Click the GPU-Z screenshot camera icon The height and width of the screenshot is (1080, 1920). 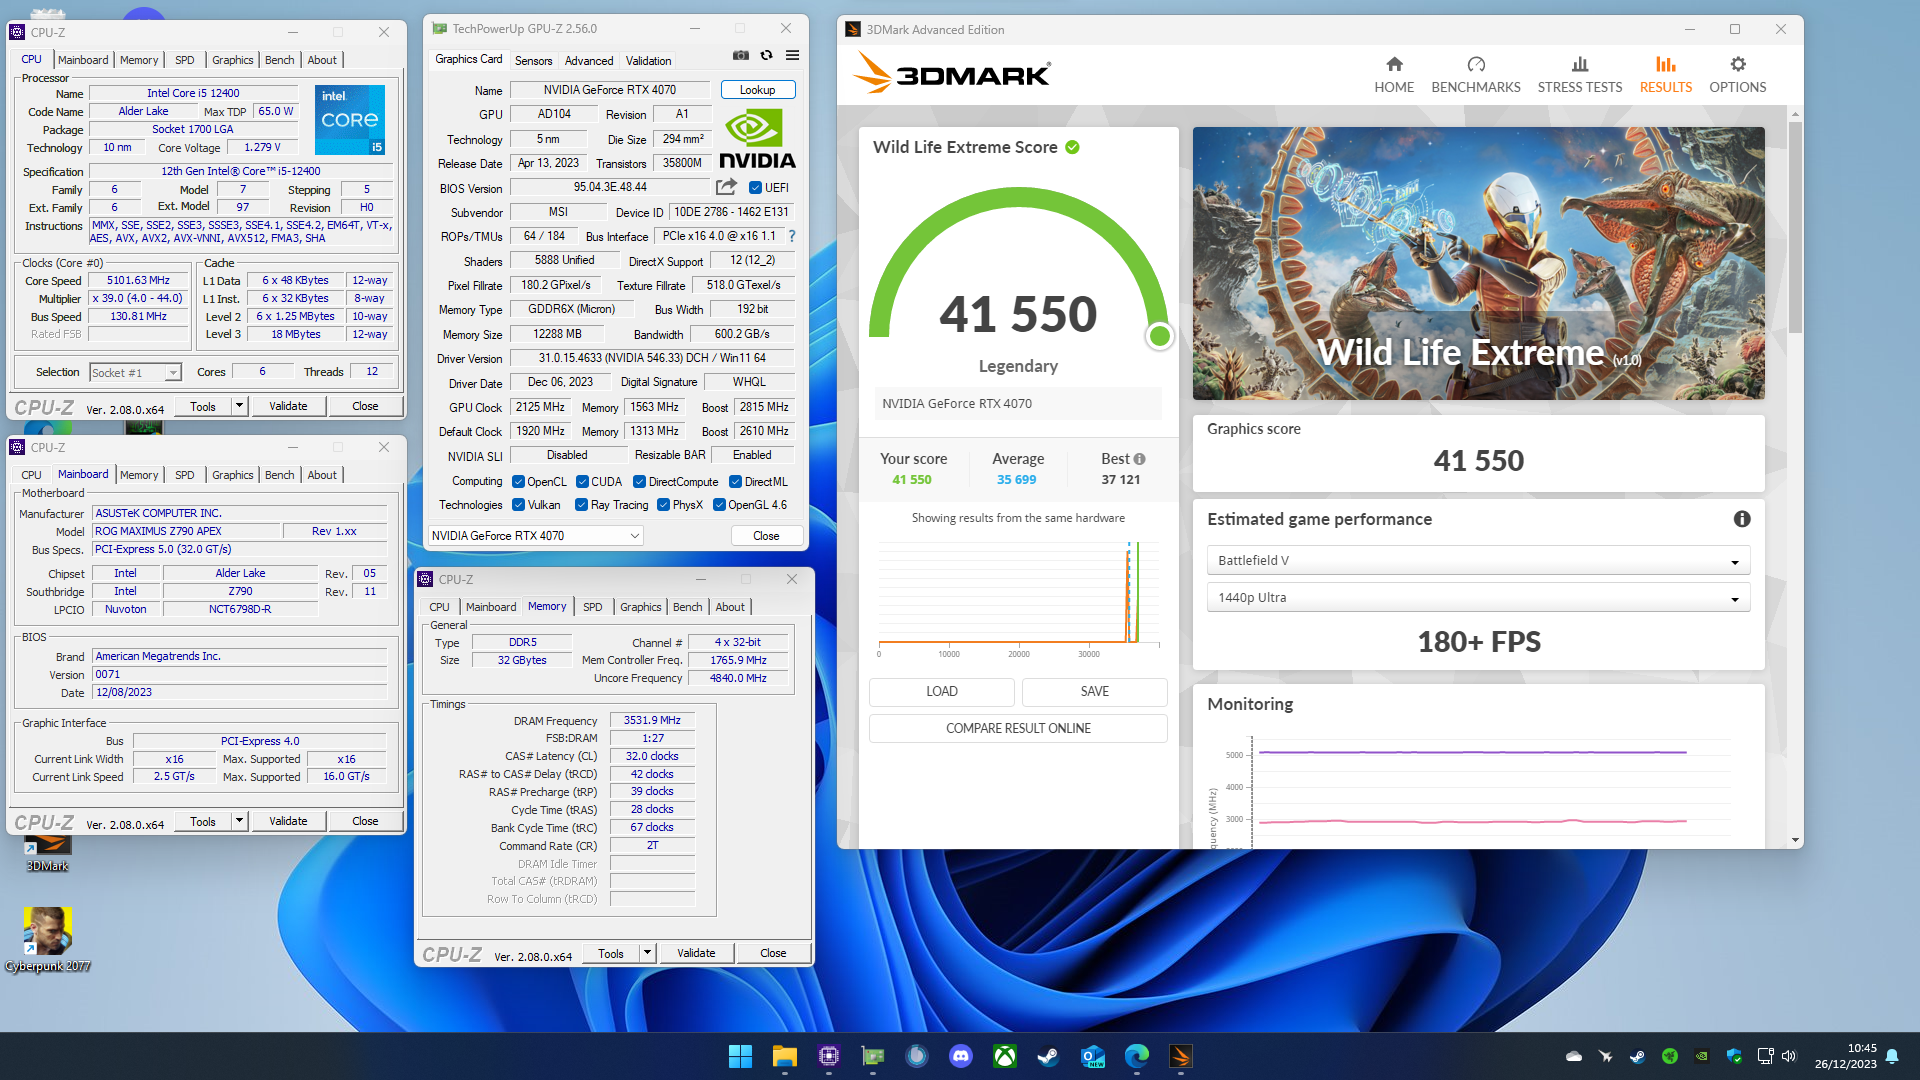coord(741,56)
